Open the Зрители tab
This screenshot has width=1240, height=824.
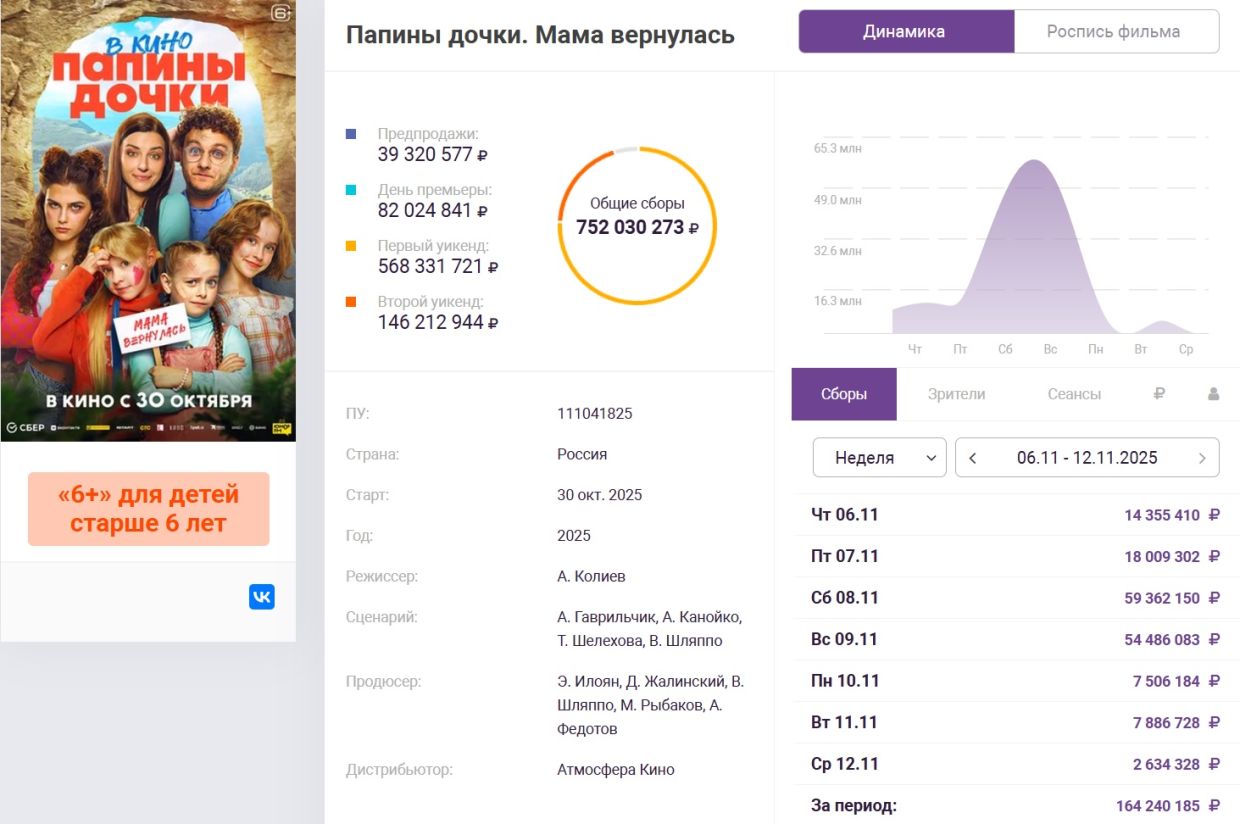pyautogui.click(x=956, y=394)
